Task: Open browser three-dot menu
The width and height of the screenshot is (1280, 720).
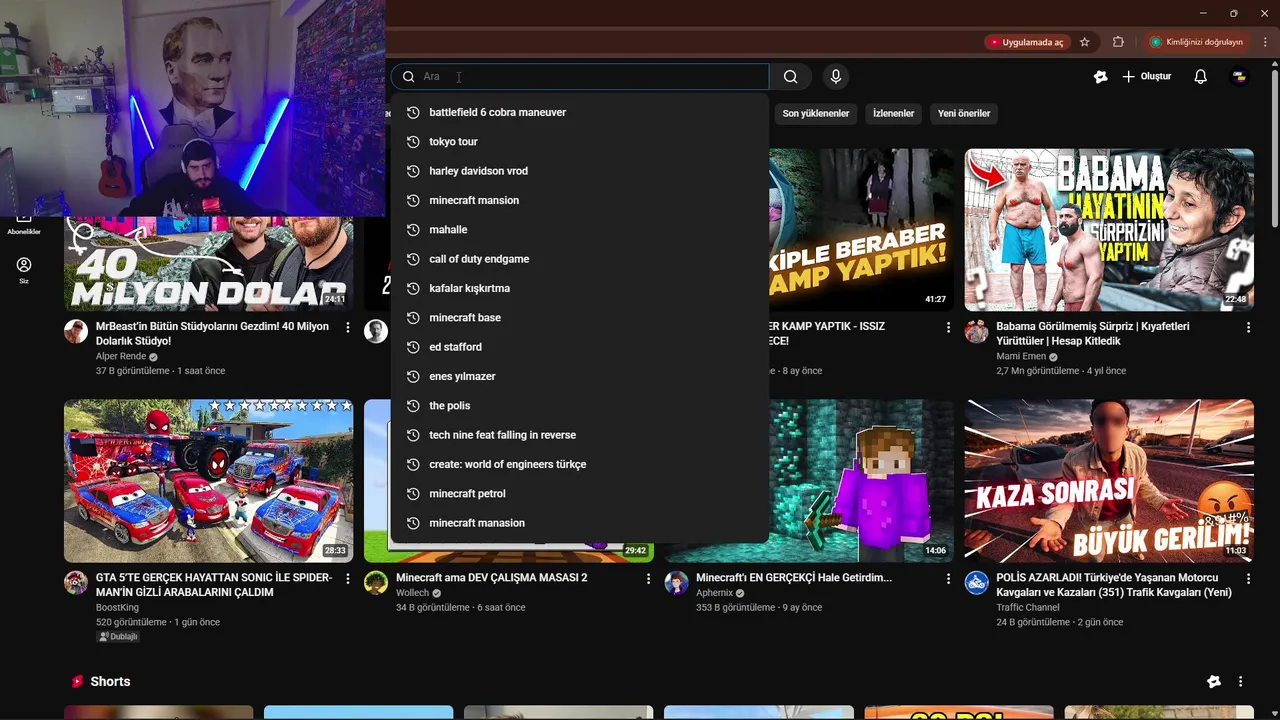Action: click(1265, 42)
